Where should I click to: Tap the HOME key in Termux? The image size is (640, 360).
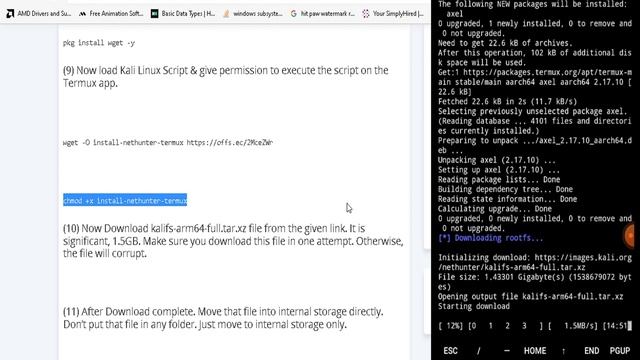pyautogui.click(x=535, y=351)
